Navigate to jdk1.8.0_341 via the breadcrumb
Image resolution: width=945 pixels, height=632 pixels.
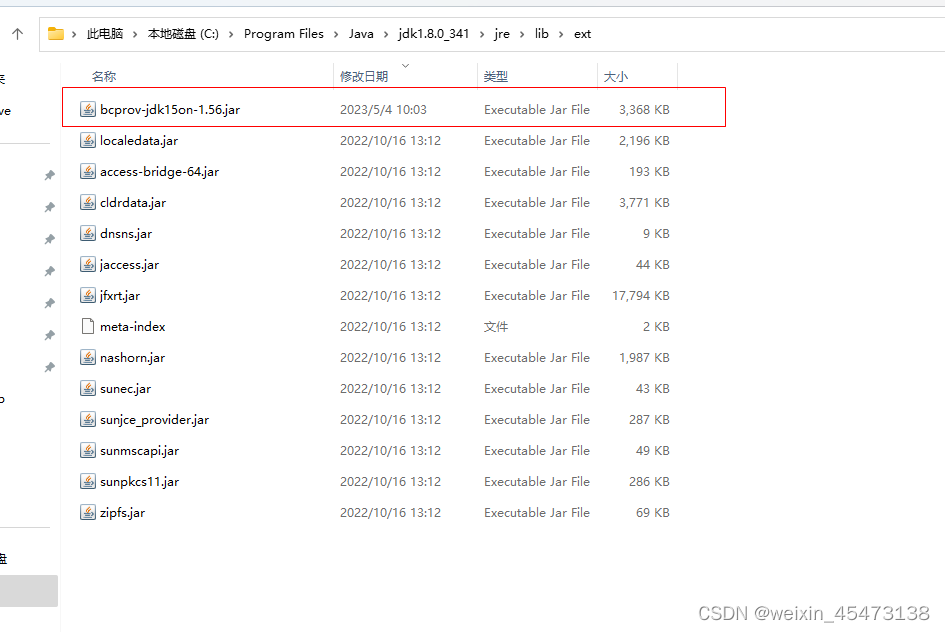pyautogui.click(x=434, y=33)
